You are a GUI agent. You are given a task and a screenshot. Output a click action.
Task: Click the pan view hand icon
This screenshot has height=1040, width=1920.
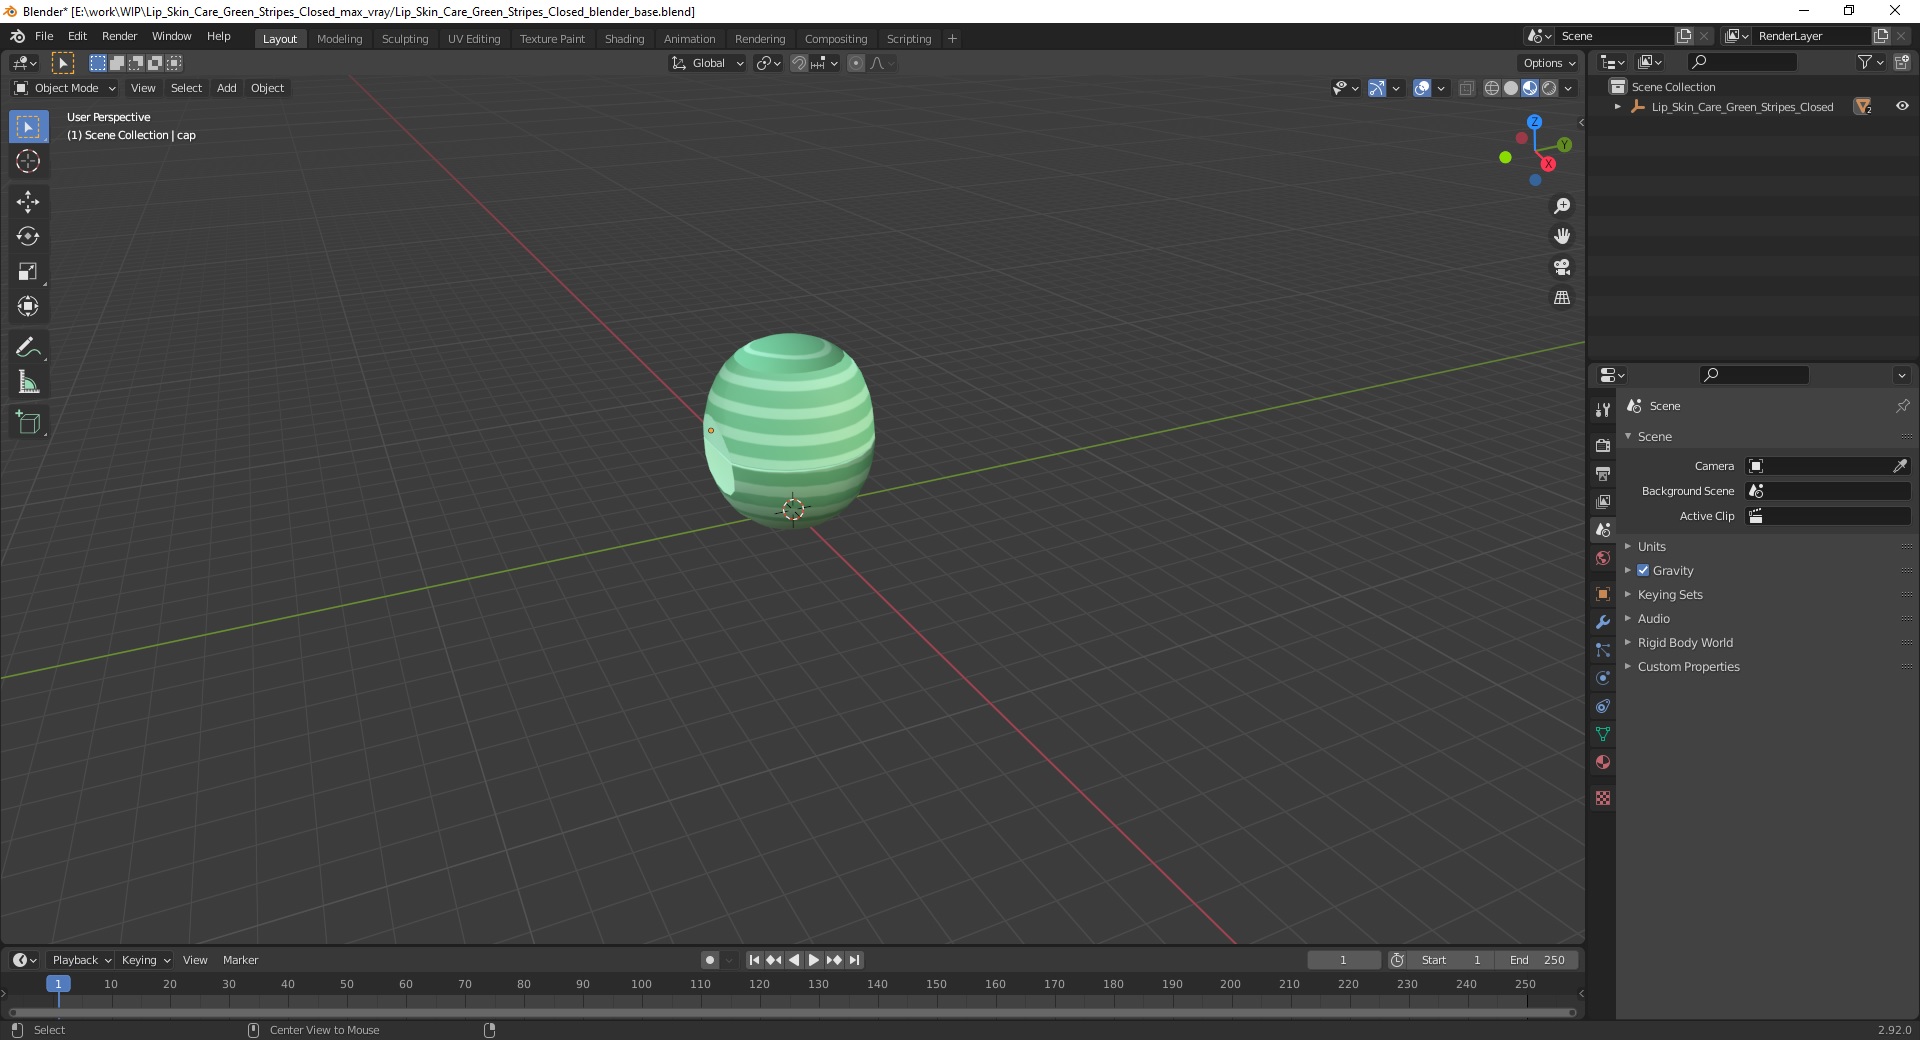pos(1562,237)
